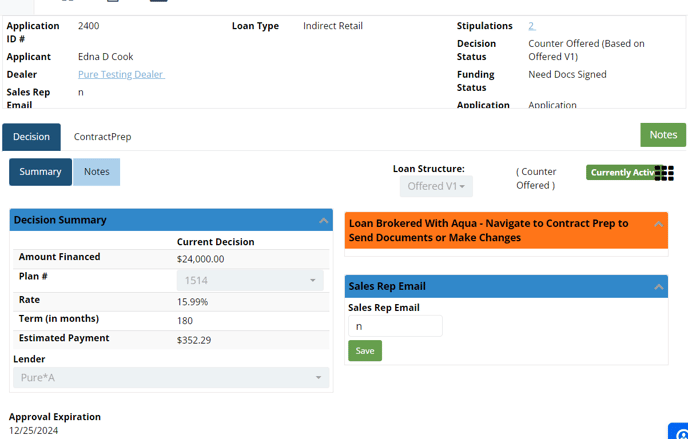Open the Plan # 1514 dropdown
Image resolution: width=688 pixels, height=439 pixels.
[x=250, y=280]
